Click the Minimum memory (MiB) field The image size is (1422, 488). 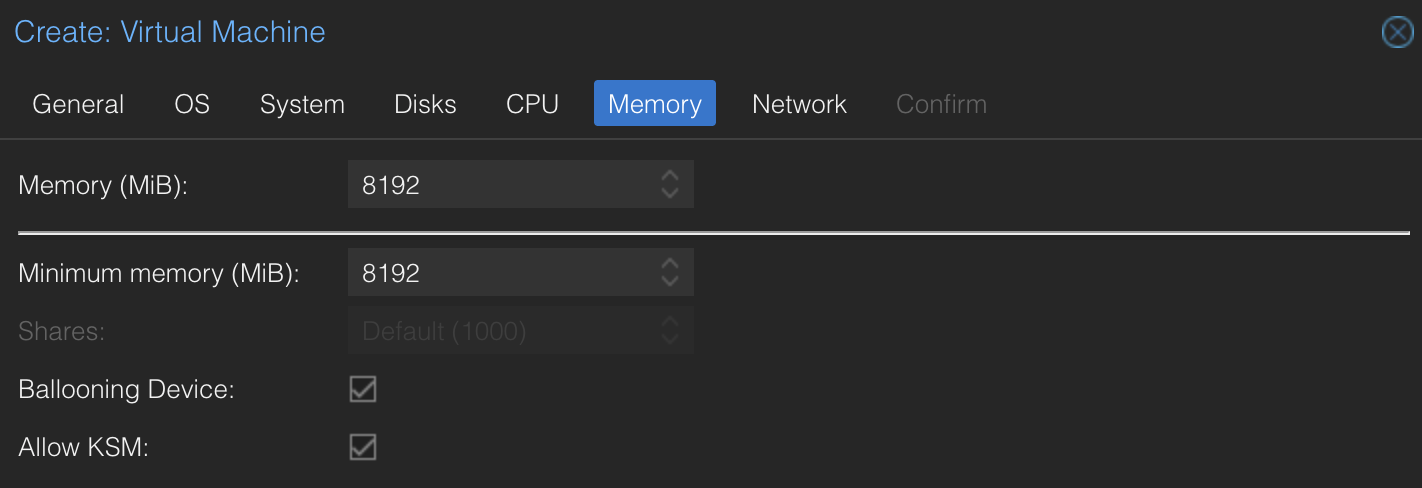click(500, 273)
